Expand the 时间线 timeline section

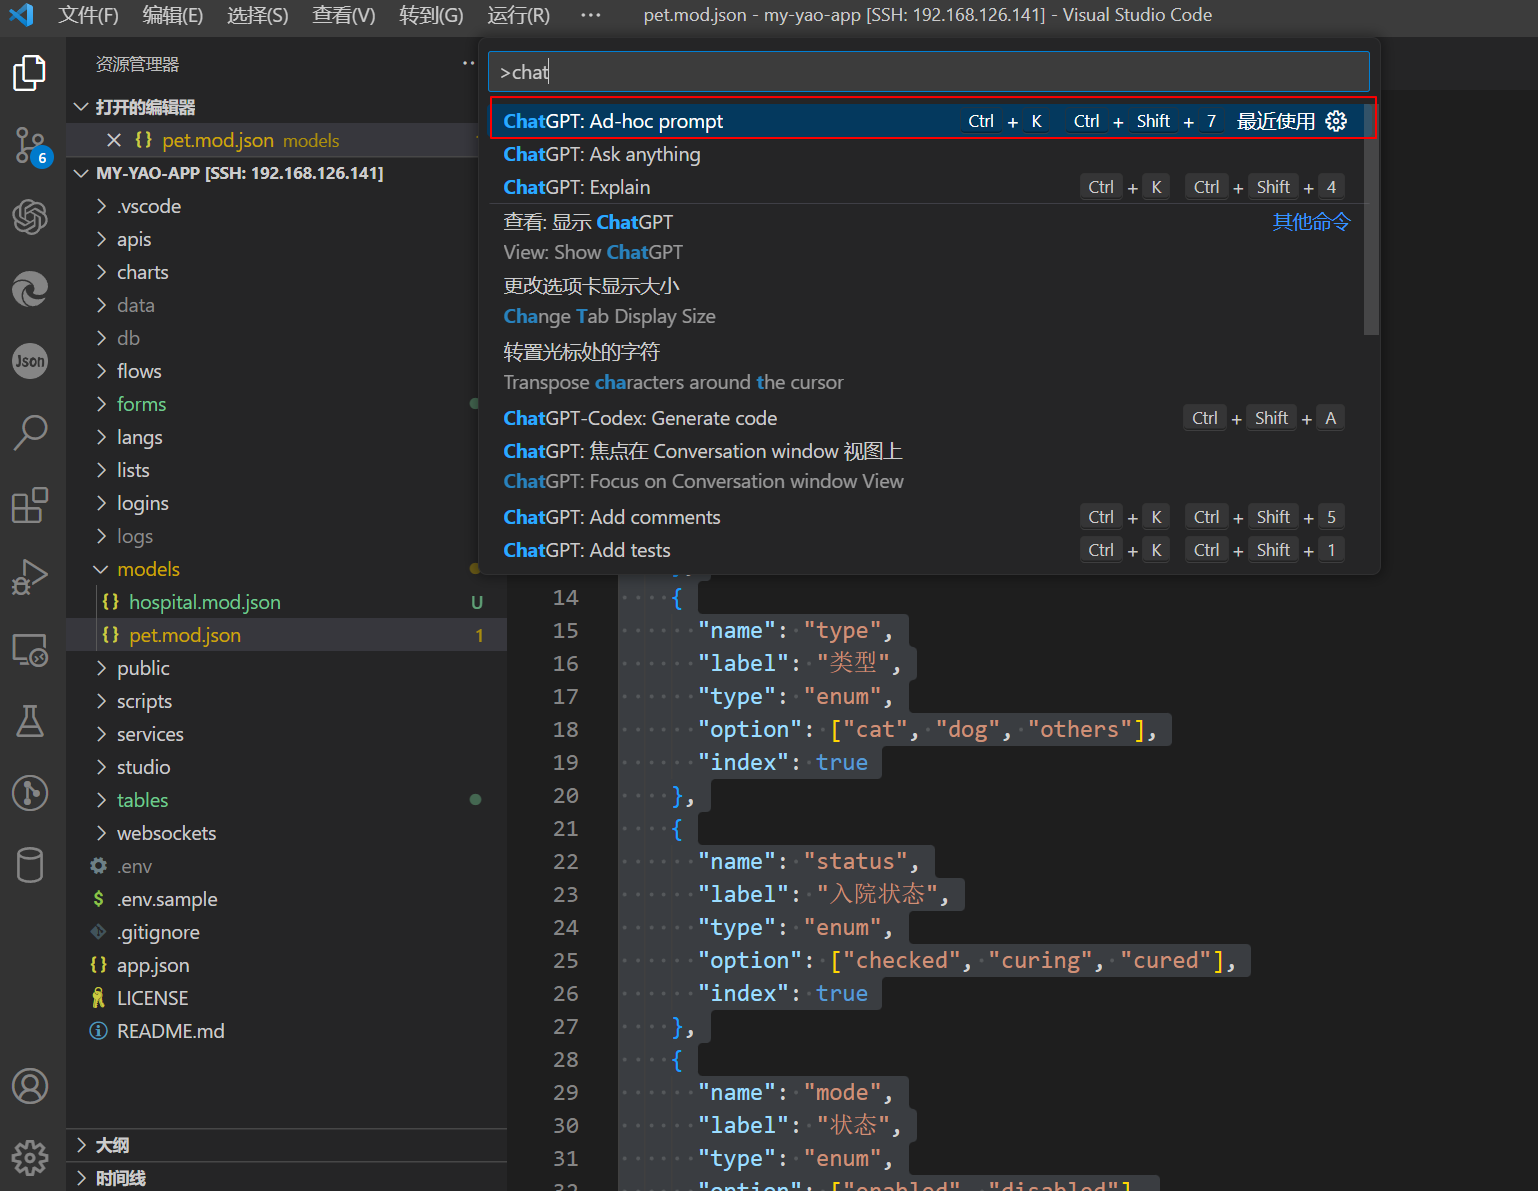coord(120,1178)
